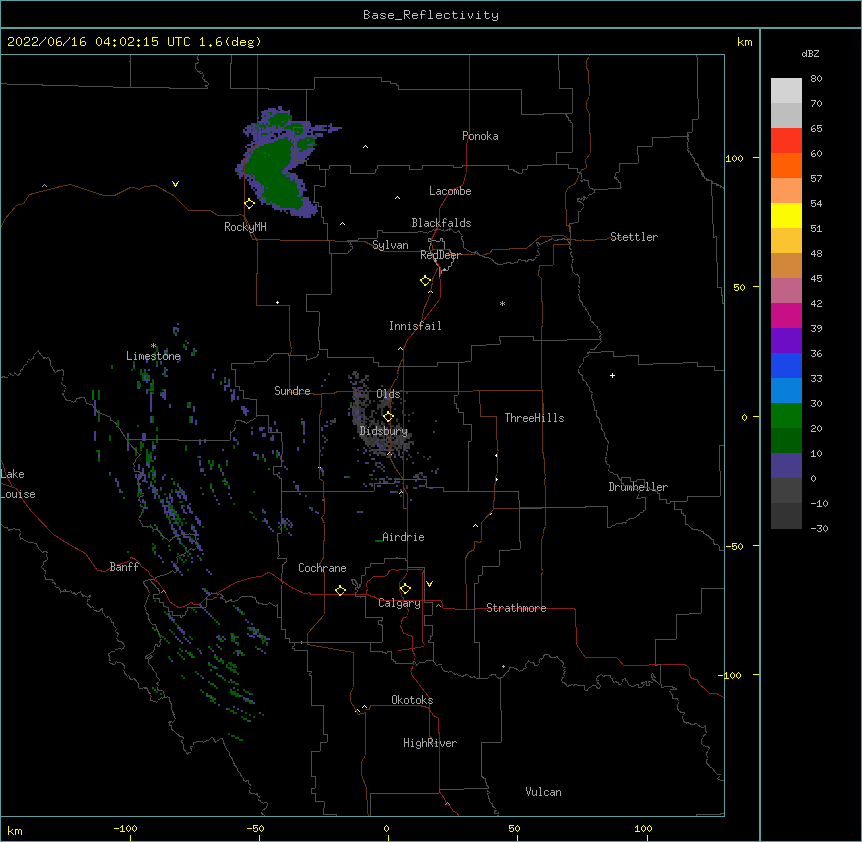
Task: Click the yellow diamond marker above Calgary
Action: tap(405, 589)
